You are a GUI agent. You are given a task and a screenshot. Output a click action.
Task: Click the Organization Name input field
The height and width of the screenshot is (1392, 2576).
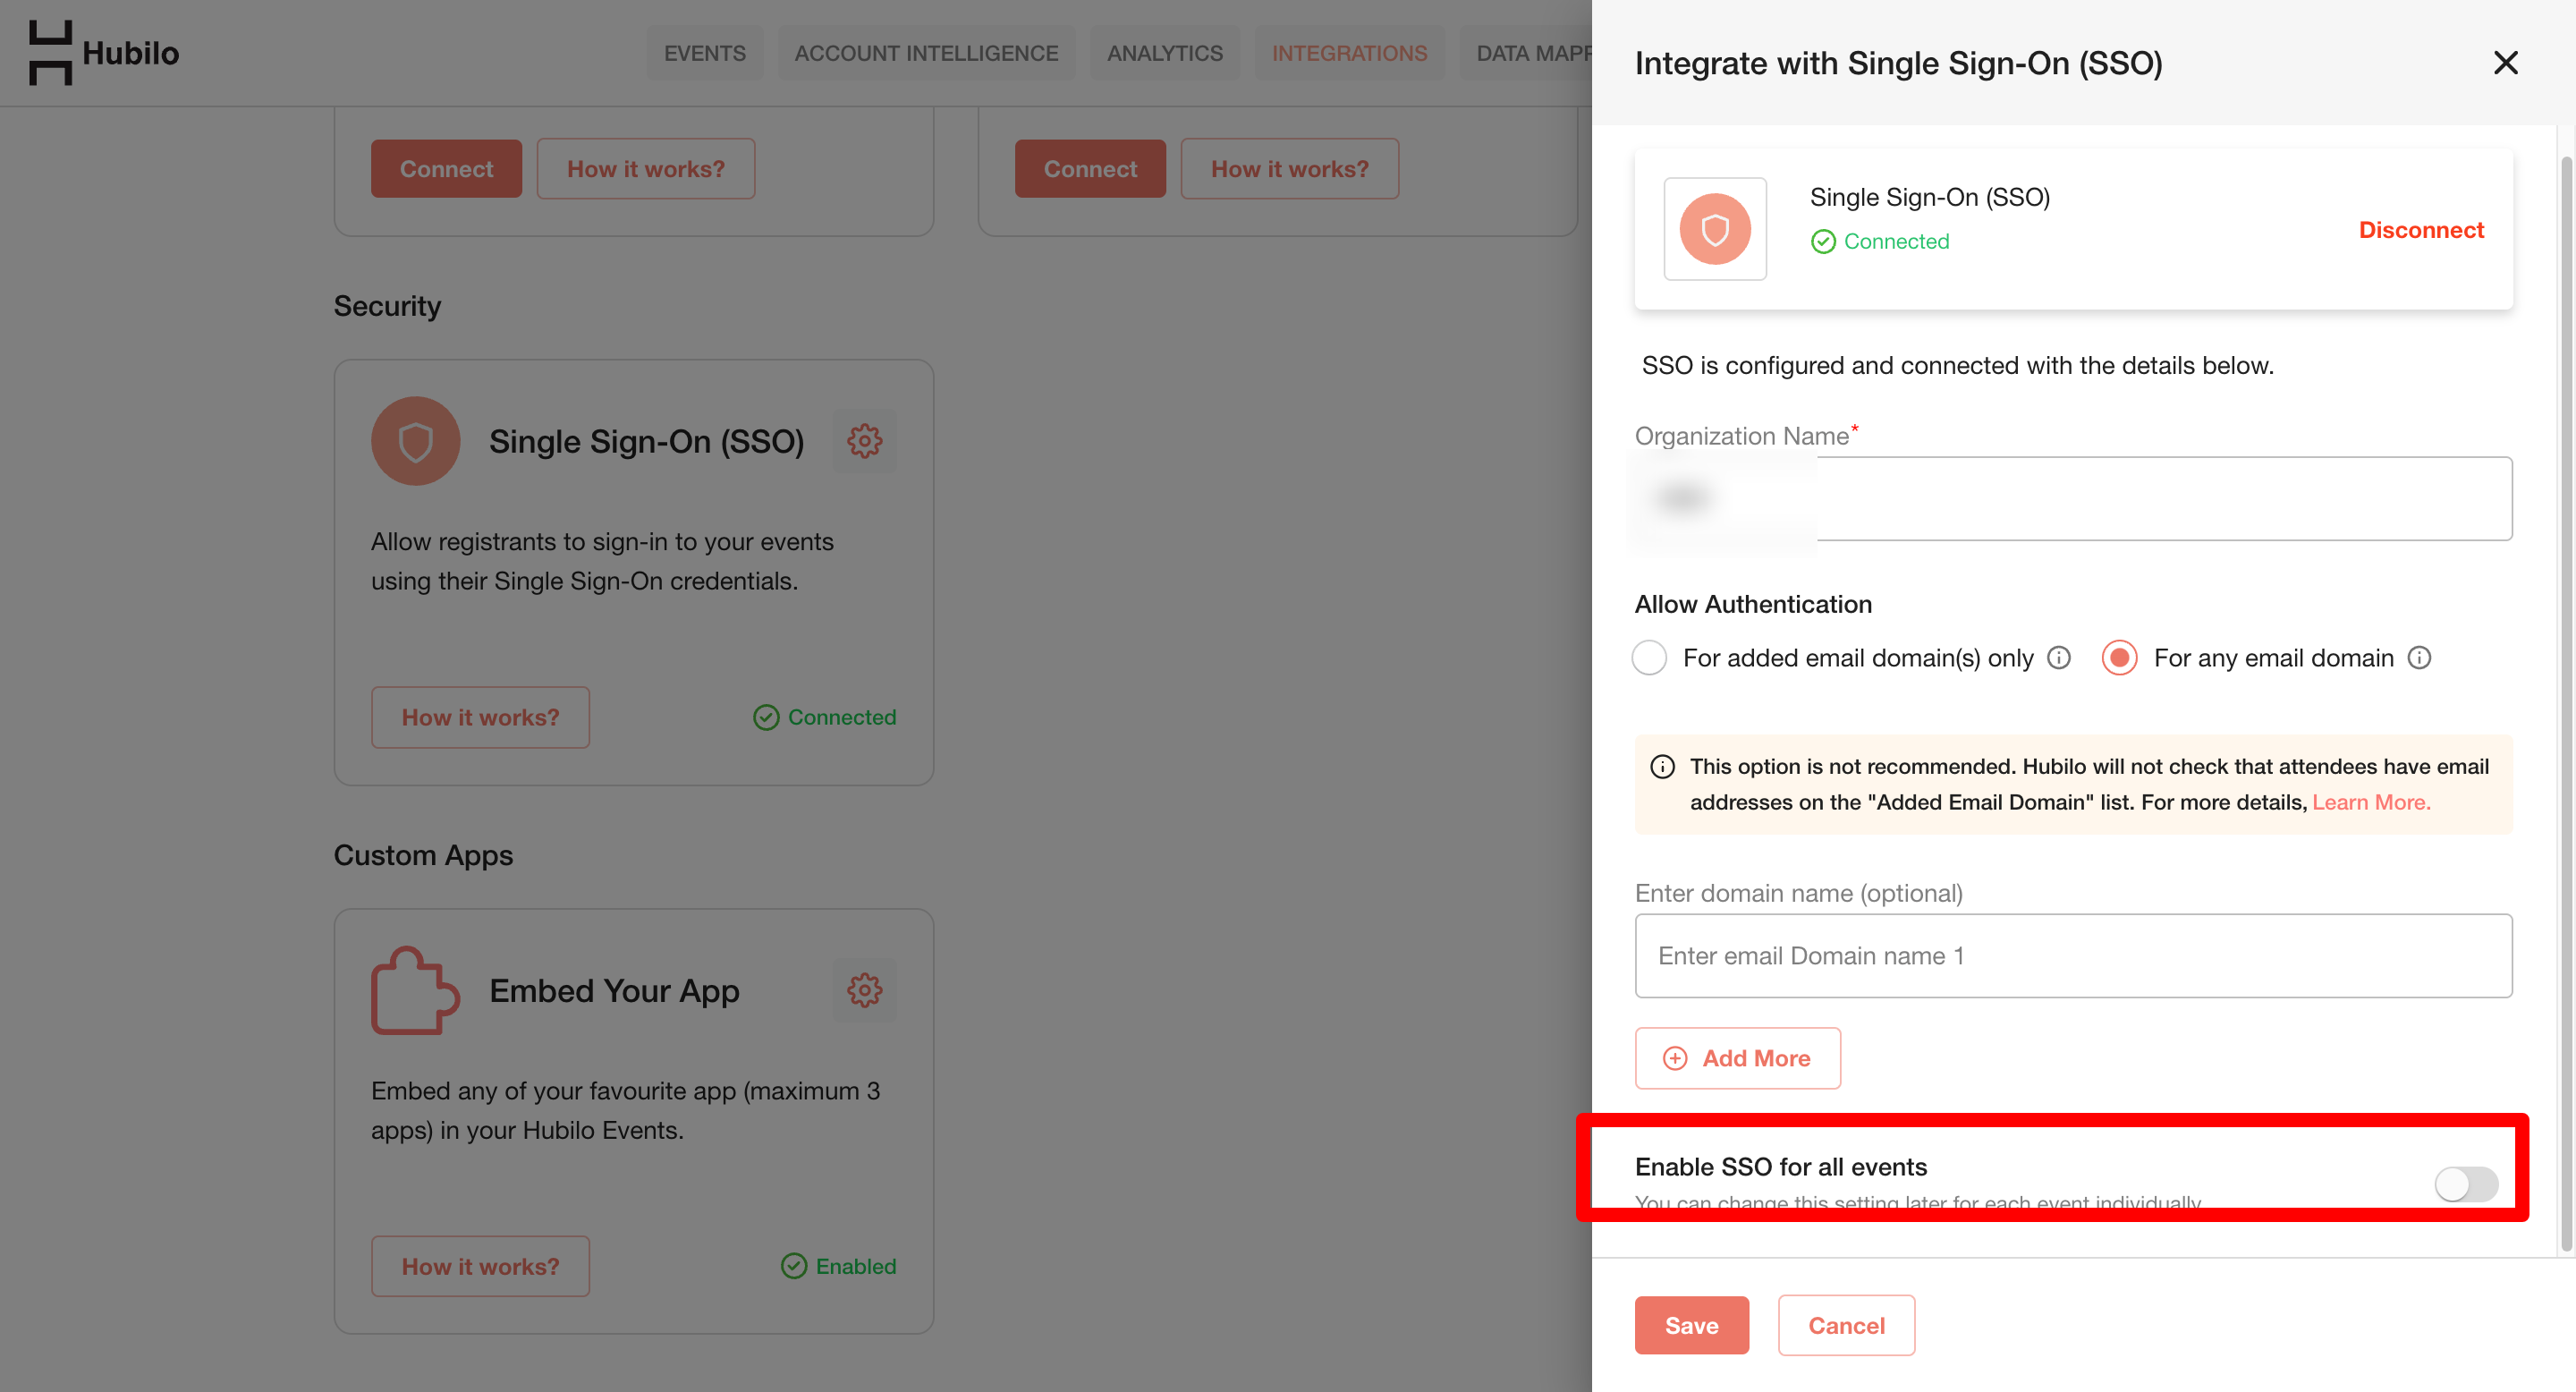[2073, 498]
